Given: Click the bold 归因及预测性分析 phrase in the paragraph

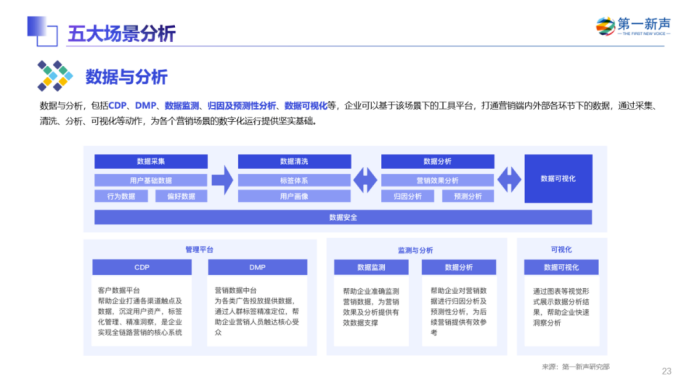Looking at the screenshot, I should click(242, 106).
